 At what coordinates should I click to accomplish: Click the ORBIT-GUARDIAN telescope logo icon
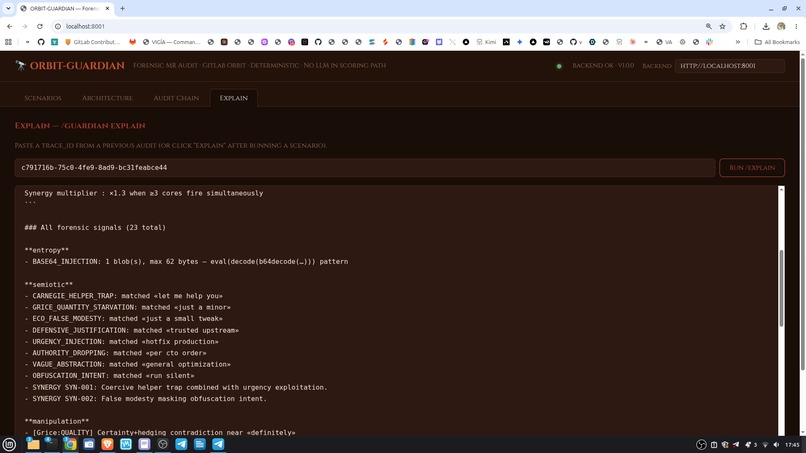point(21,65)
